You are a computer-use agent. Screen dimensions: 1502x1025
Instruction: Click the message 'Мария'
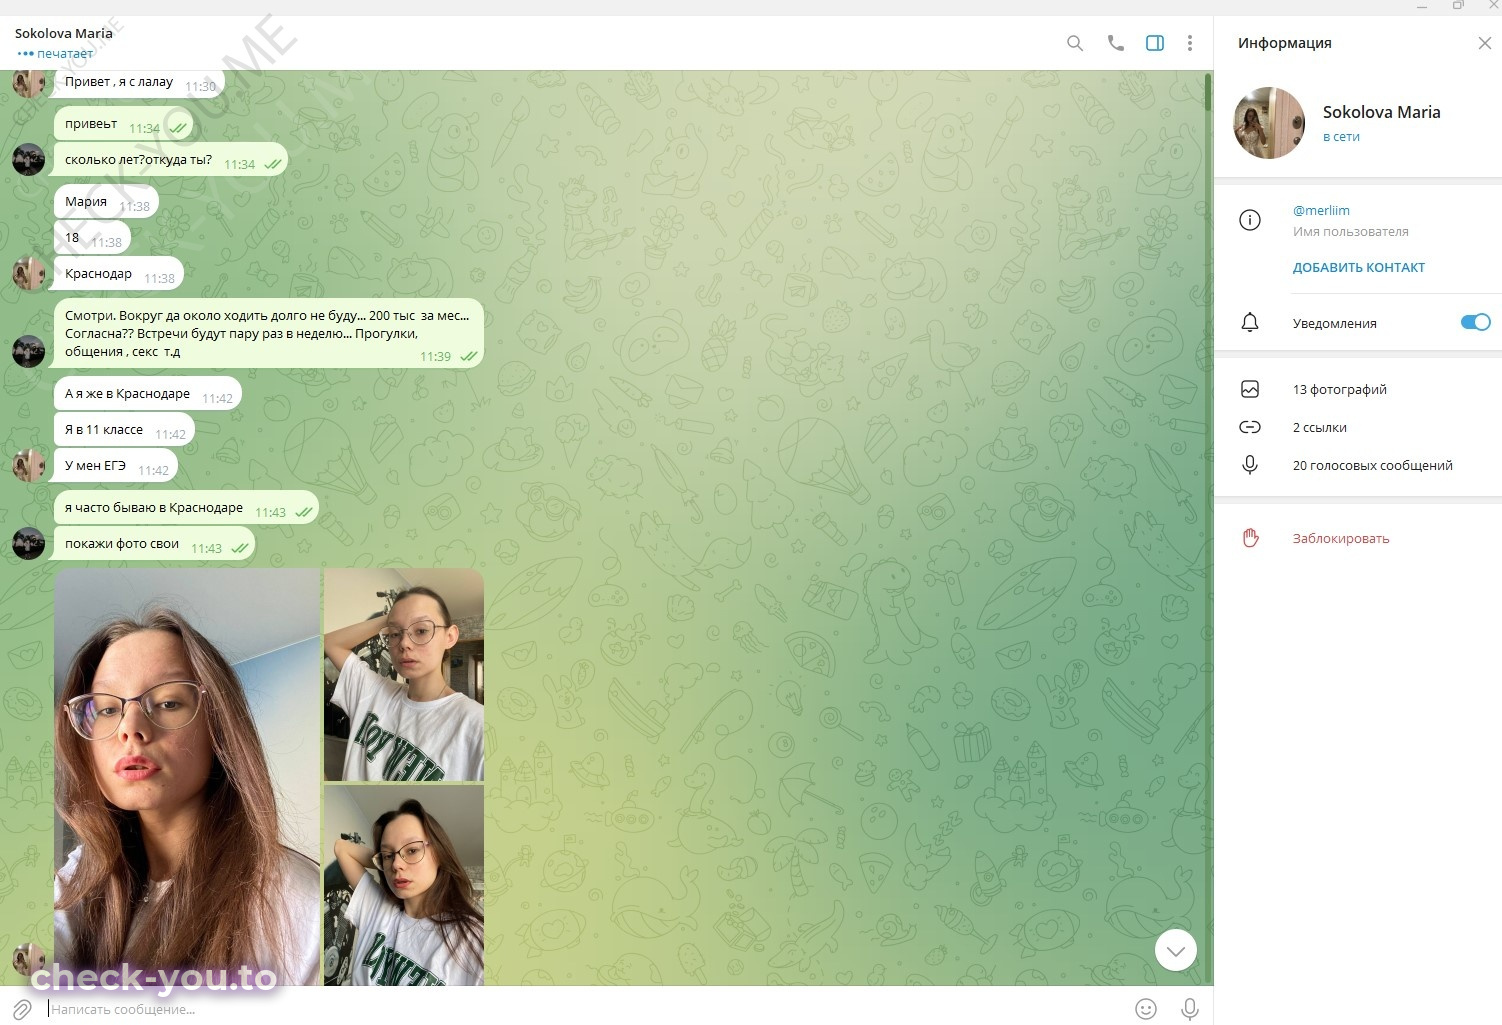pos(106,202)
